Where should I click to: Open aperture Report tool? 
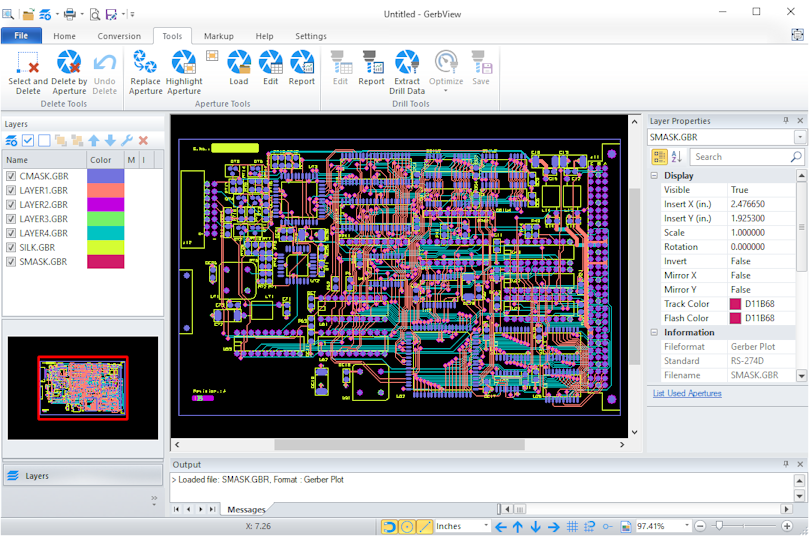point(302,68)
